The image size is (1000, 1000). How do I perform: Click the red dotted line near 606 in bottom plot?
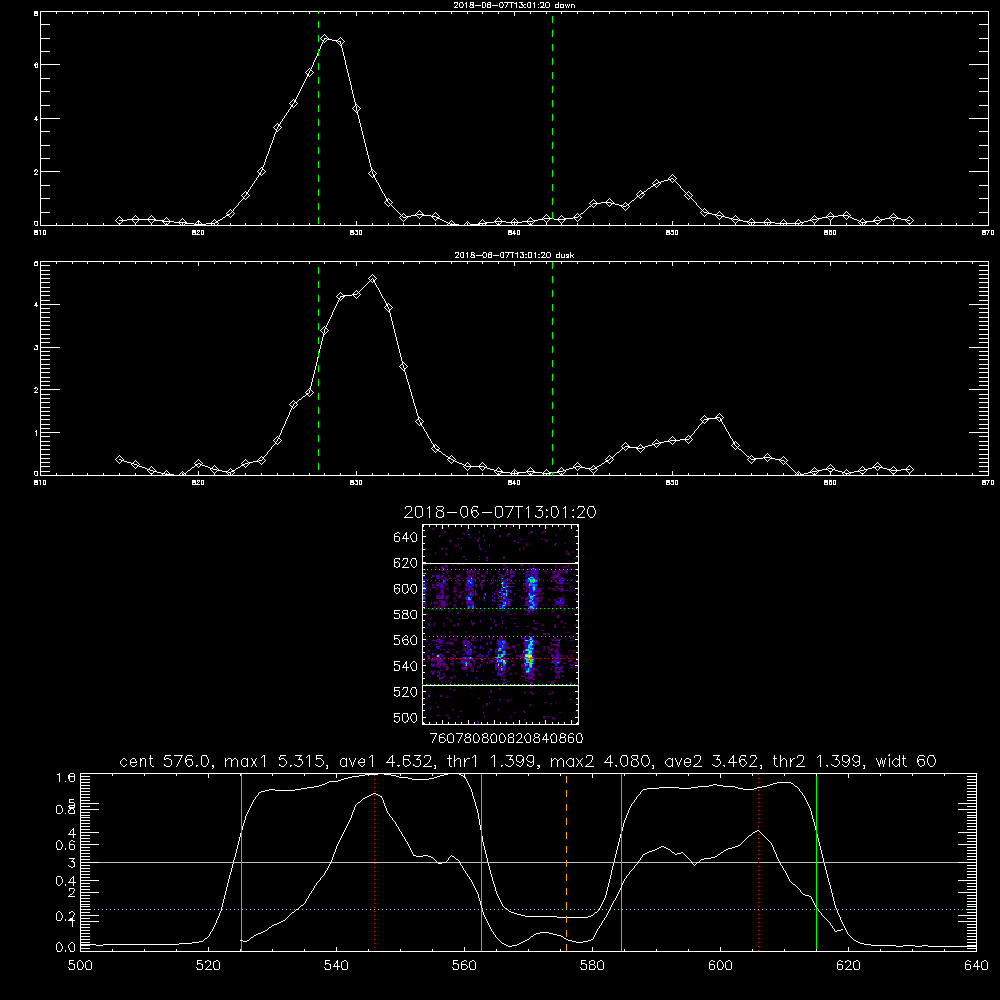758,862
